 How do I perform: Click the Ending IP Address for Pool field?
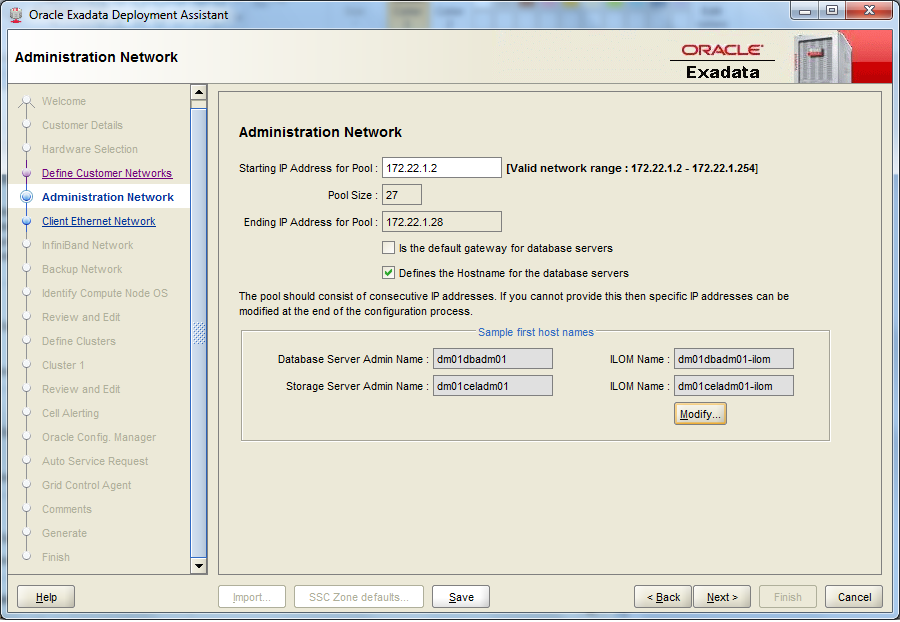(x=441, y=221)
